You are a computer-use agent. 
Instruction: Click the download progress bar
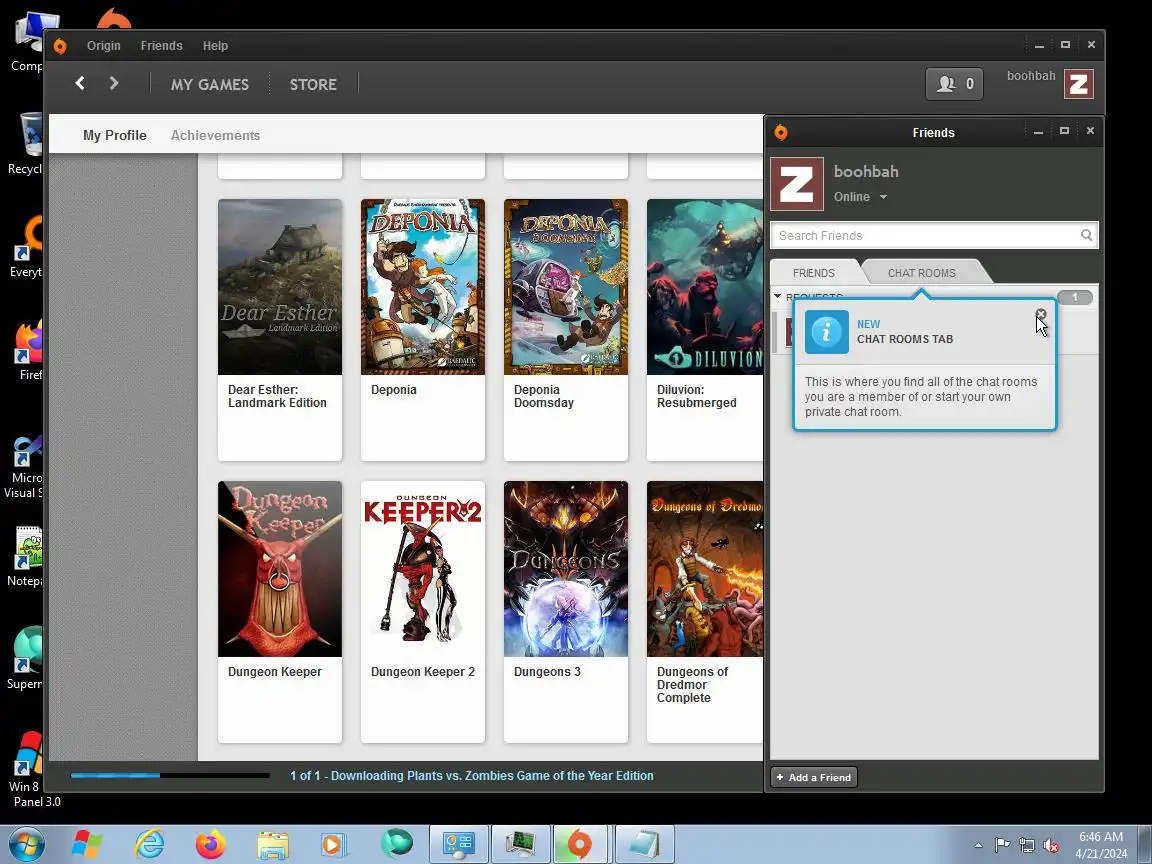[x=170, y=775]
